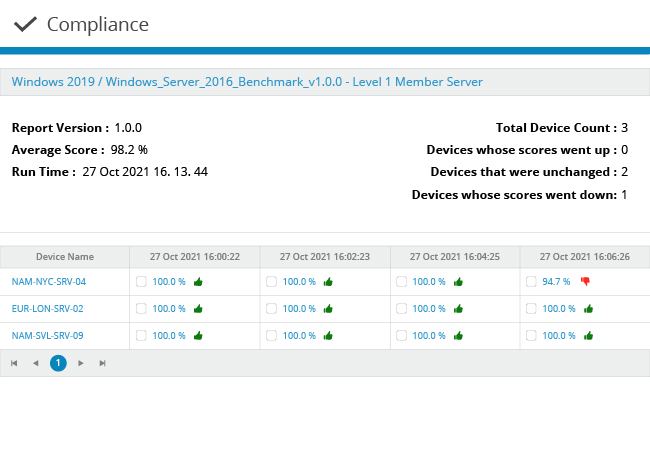The height and width of the screenshot is (457, 650).
Task: Click the Device Name column header
Action: click(x=65, y=257)
